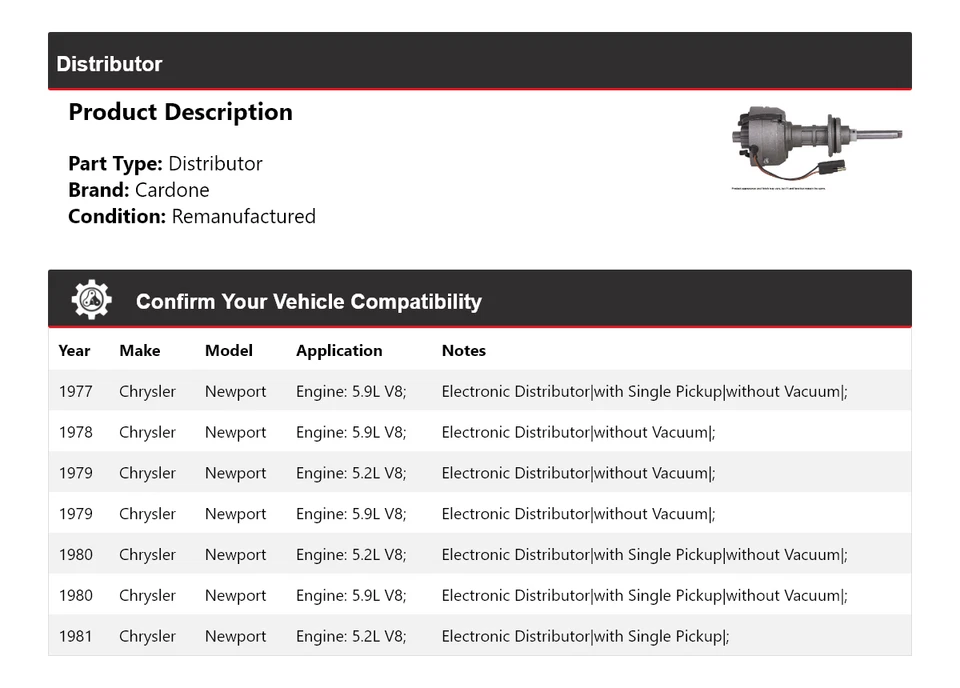Select the Condition: Remanufactured line
The width and height of the screenshot is (960, 688).
pyautogui.click(x=192, y=216)
